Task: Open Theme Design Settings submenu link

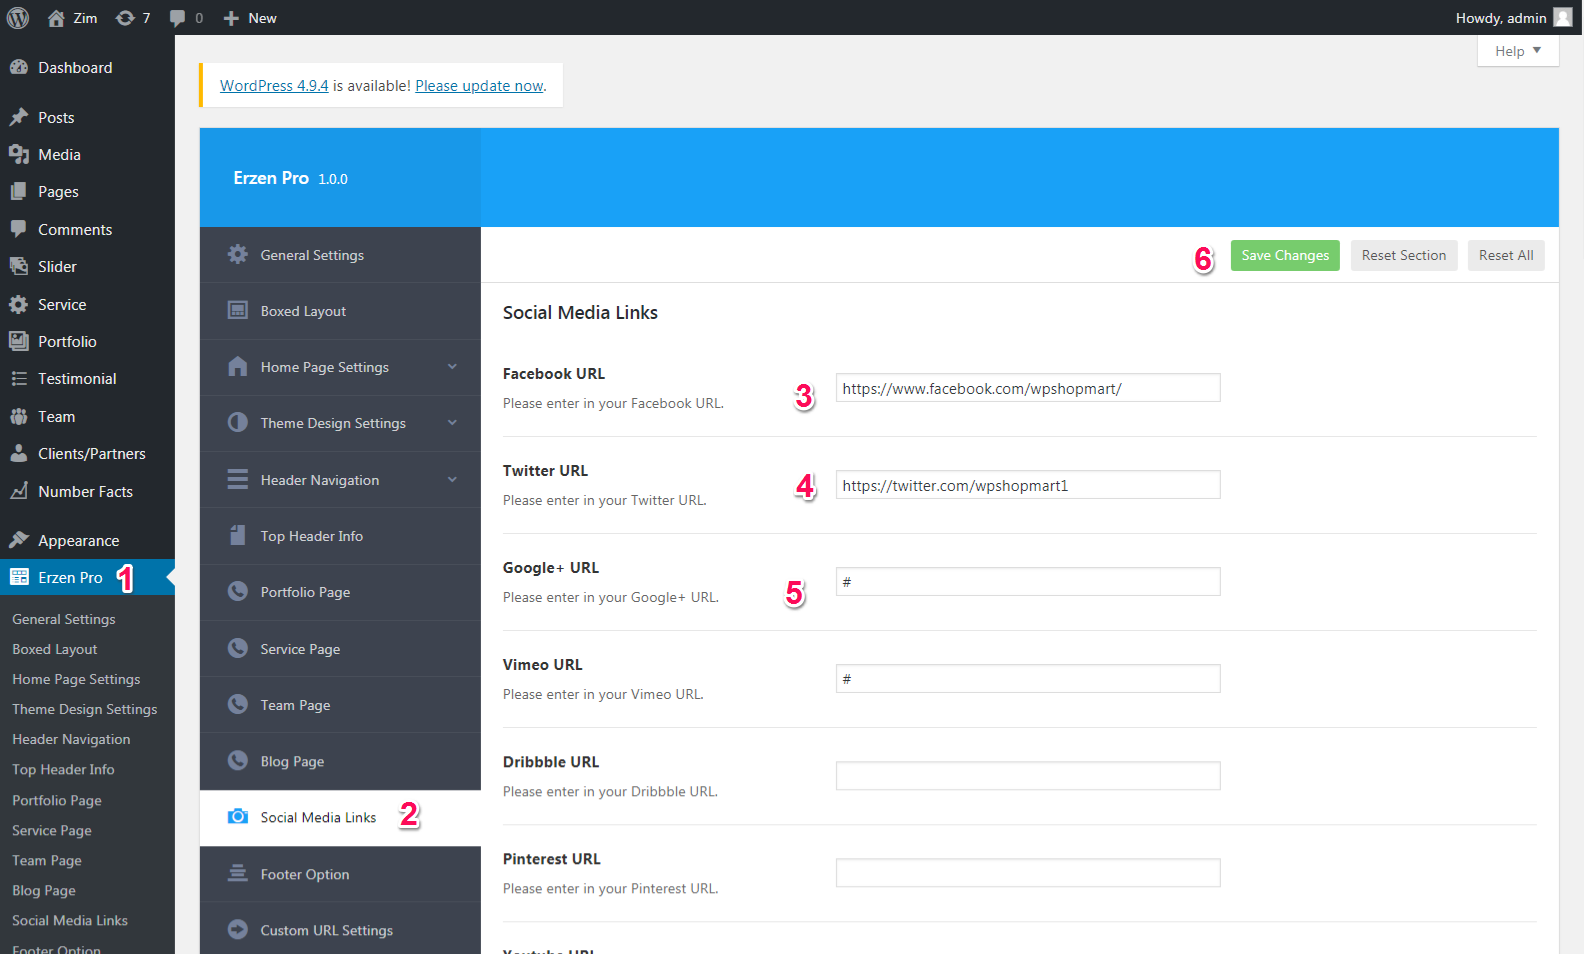Action: 85,709
